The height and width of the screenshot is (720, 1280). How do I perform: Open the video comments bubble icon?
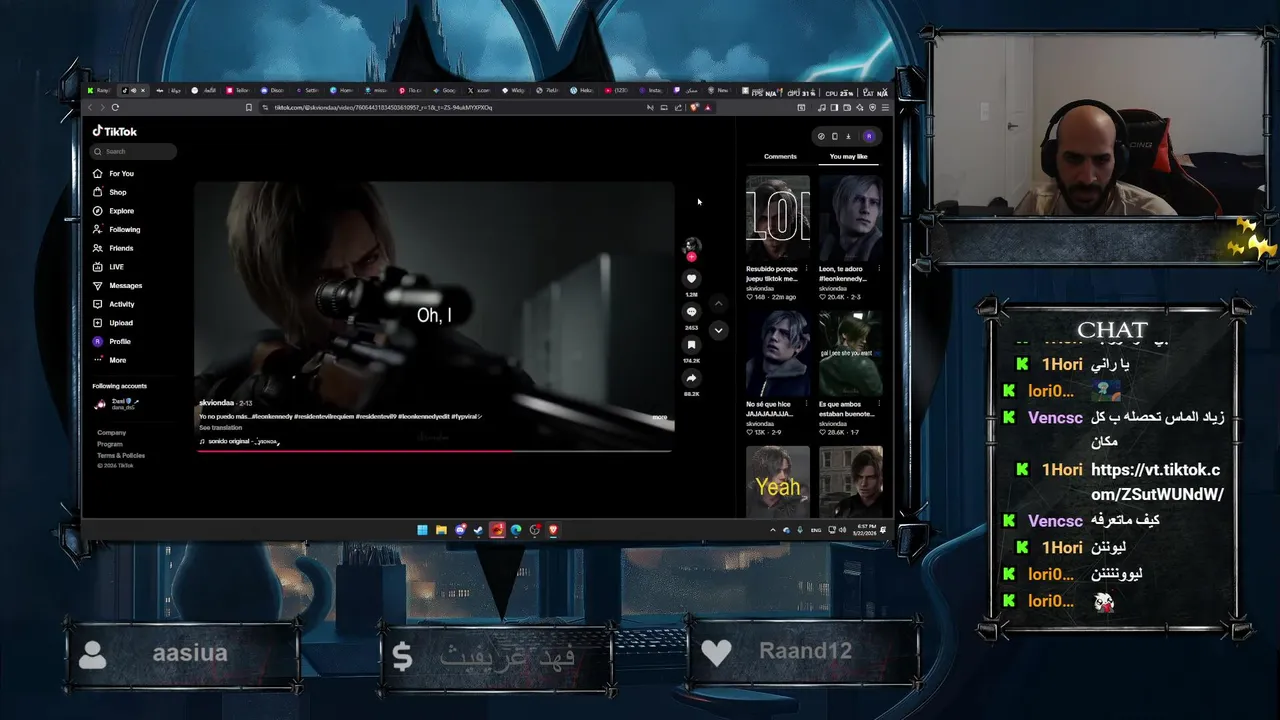[691, 312]
